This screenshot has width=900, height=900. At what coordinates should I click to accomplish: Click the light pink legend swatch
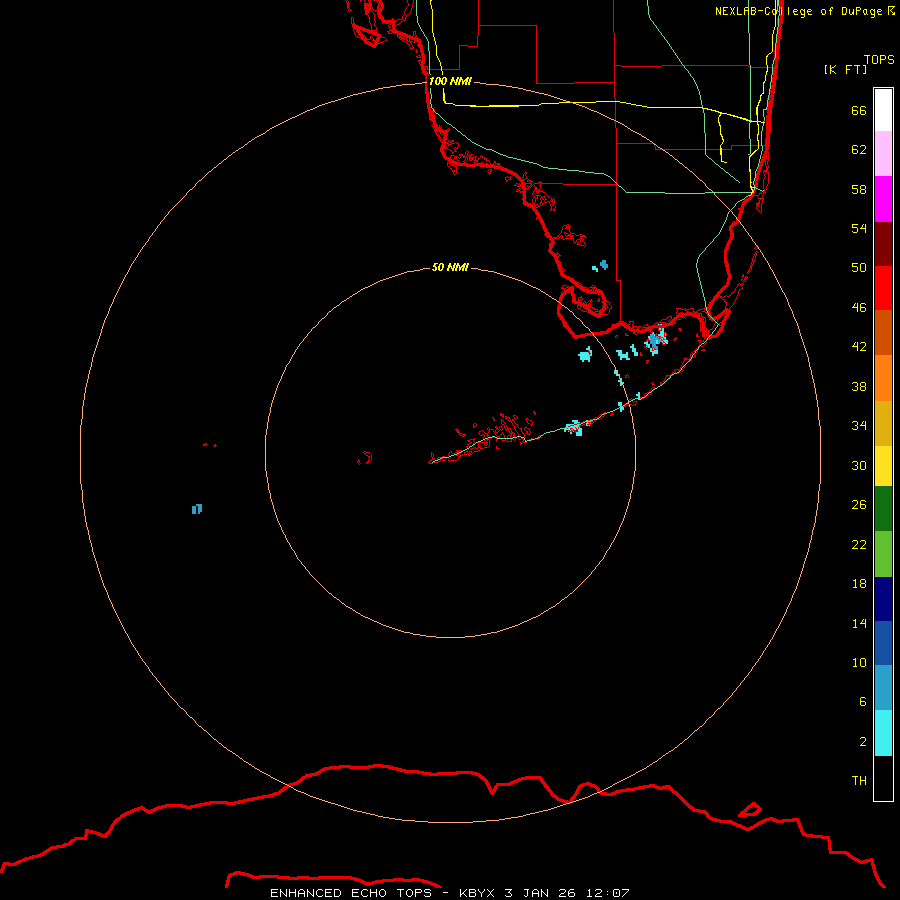[883, 153]
